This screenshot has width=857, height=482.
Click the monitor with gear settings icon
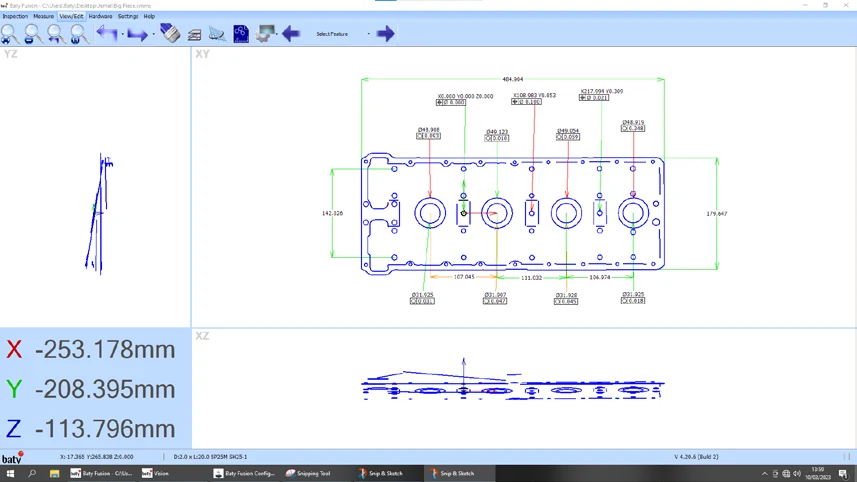(x=265, y=34)
